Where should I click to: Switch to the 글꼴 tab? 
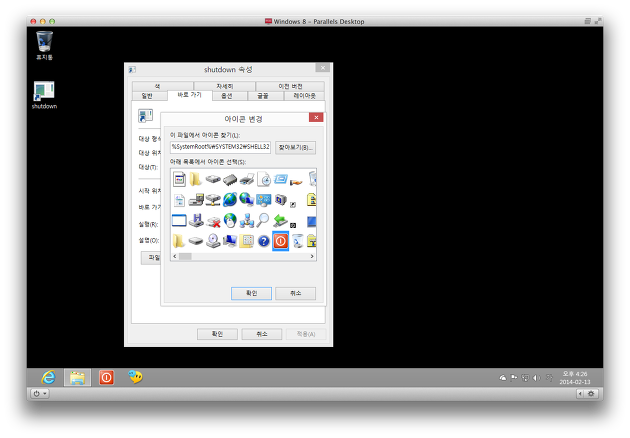(x=263, y=96)
